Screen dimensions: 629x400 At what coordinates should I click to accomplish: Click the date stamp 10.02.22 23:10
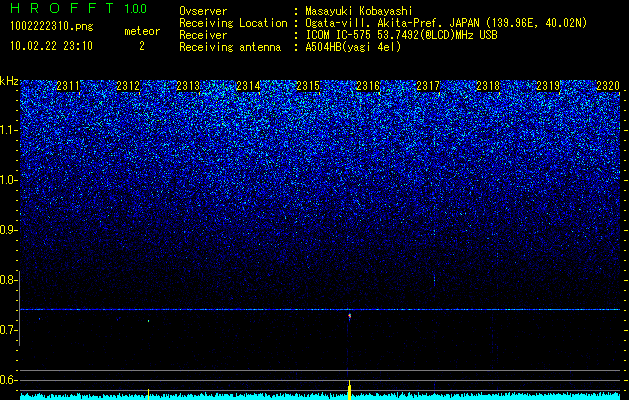51,46
